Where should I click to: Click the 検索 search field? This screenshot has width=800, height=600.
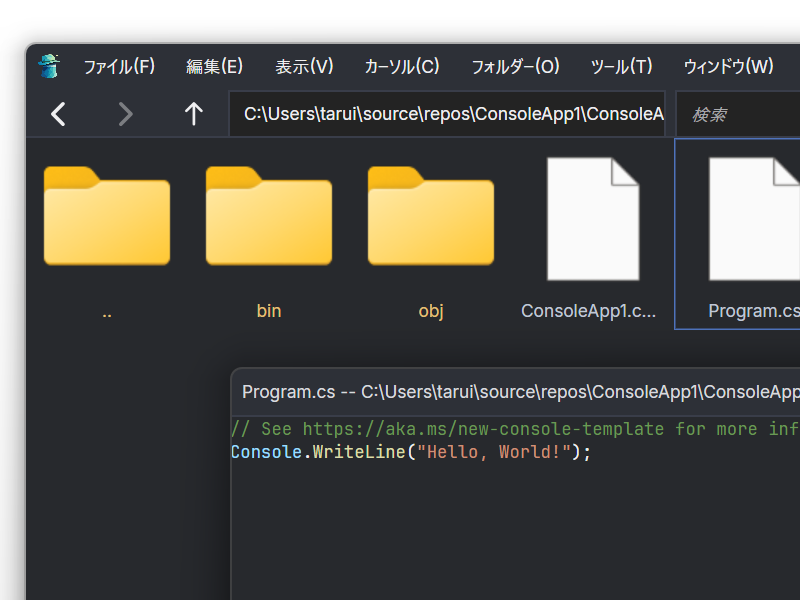pyautogui.click(x=738, y=114)
